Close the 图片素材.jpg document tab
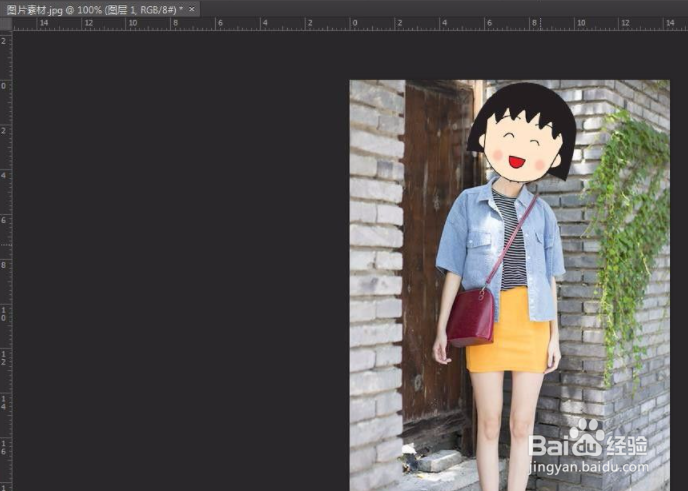The image size is (688, 491). point(192,9)
